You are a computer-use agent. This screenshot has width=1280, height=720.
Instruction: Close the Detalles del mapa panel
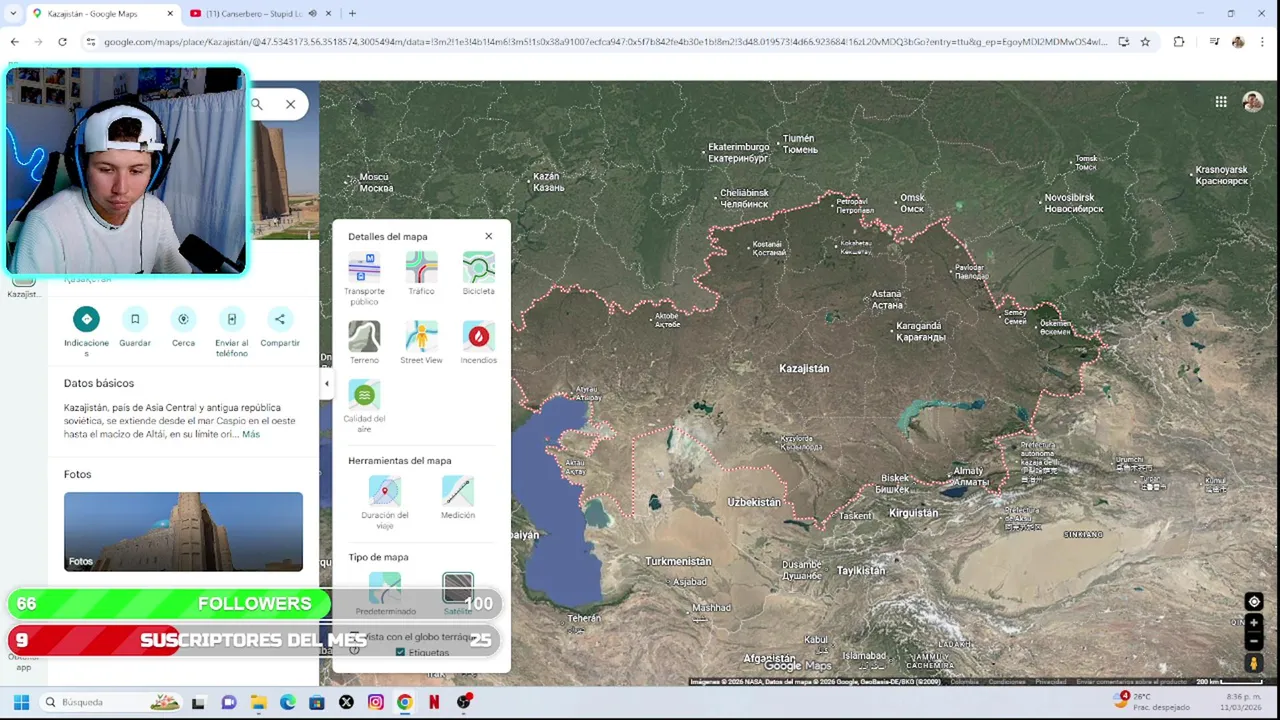coord(488,236)
